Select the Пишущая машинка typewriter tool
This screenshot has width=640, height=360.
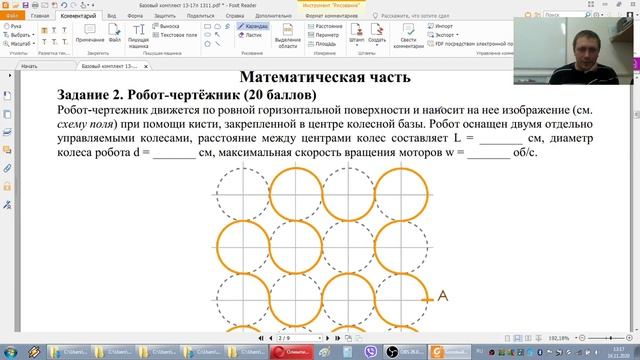pos(138,36)
